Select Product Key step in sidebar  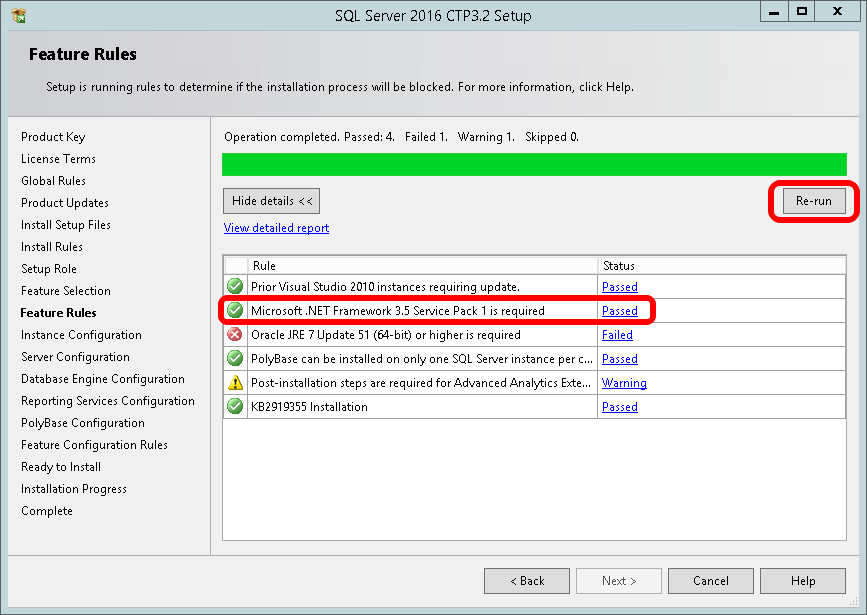(53, 137)
